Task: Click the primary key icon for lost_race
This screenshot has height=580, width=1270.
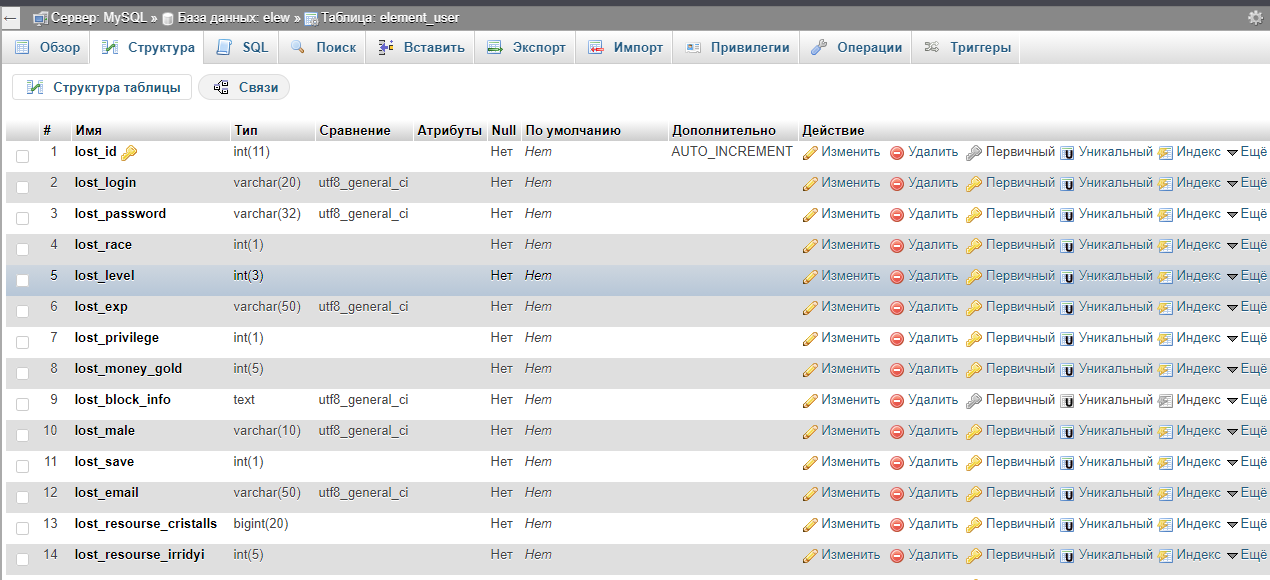Action: point(974,246)
